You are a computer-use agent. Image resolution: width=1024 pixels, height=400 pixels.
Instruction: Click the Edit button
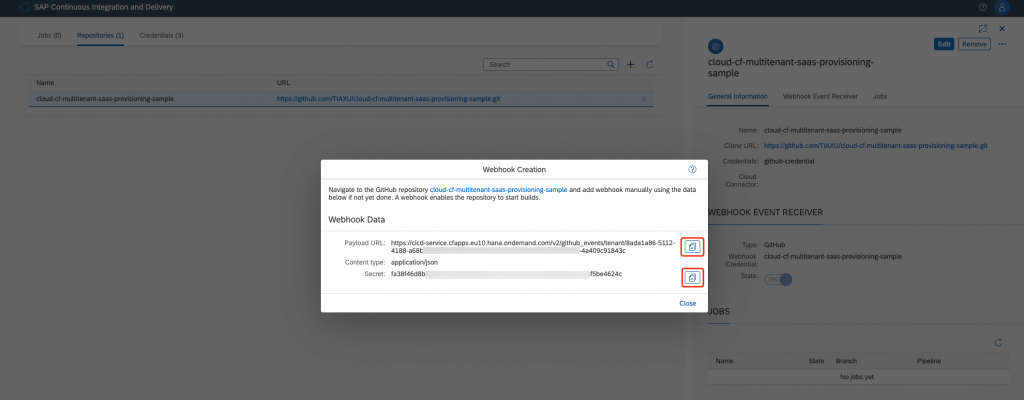pos(944,44)
